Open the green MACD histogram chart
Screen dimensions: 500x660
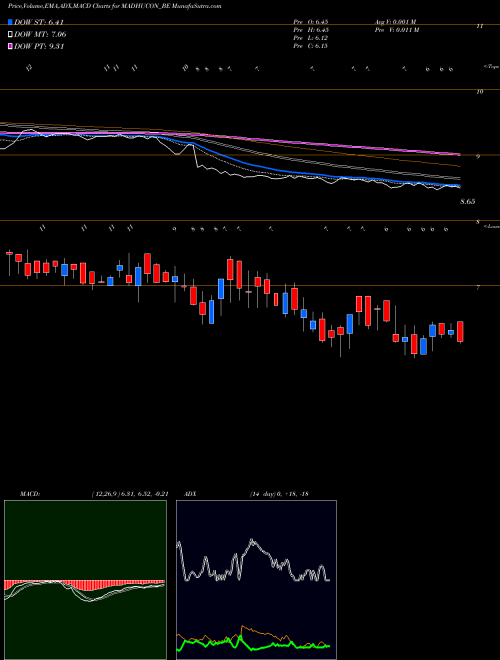[85, 580]
